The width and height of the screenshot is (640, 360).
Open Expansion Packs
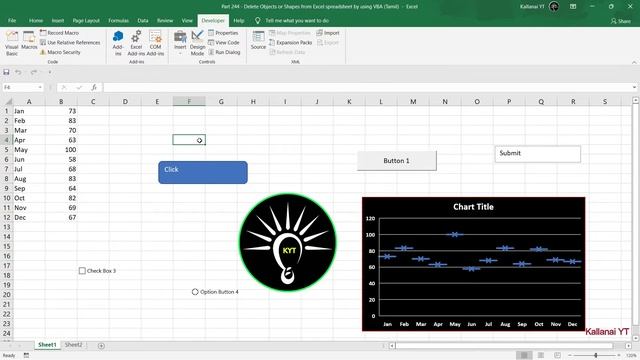point(290,42)
